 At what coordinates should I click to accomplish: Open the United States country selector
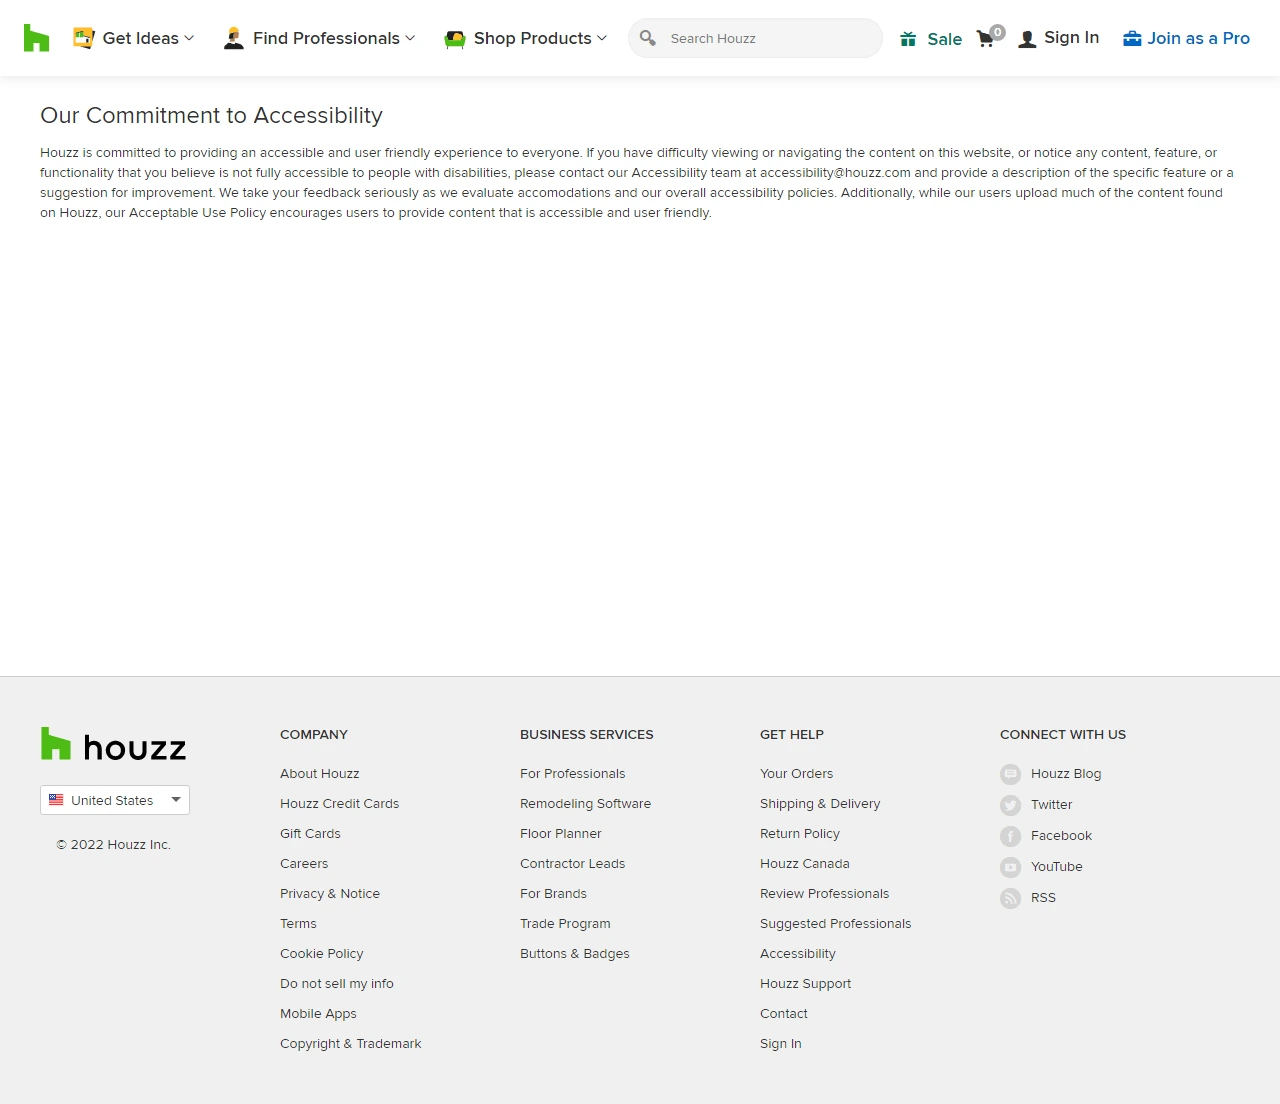tap(114, 800)
